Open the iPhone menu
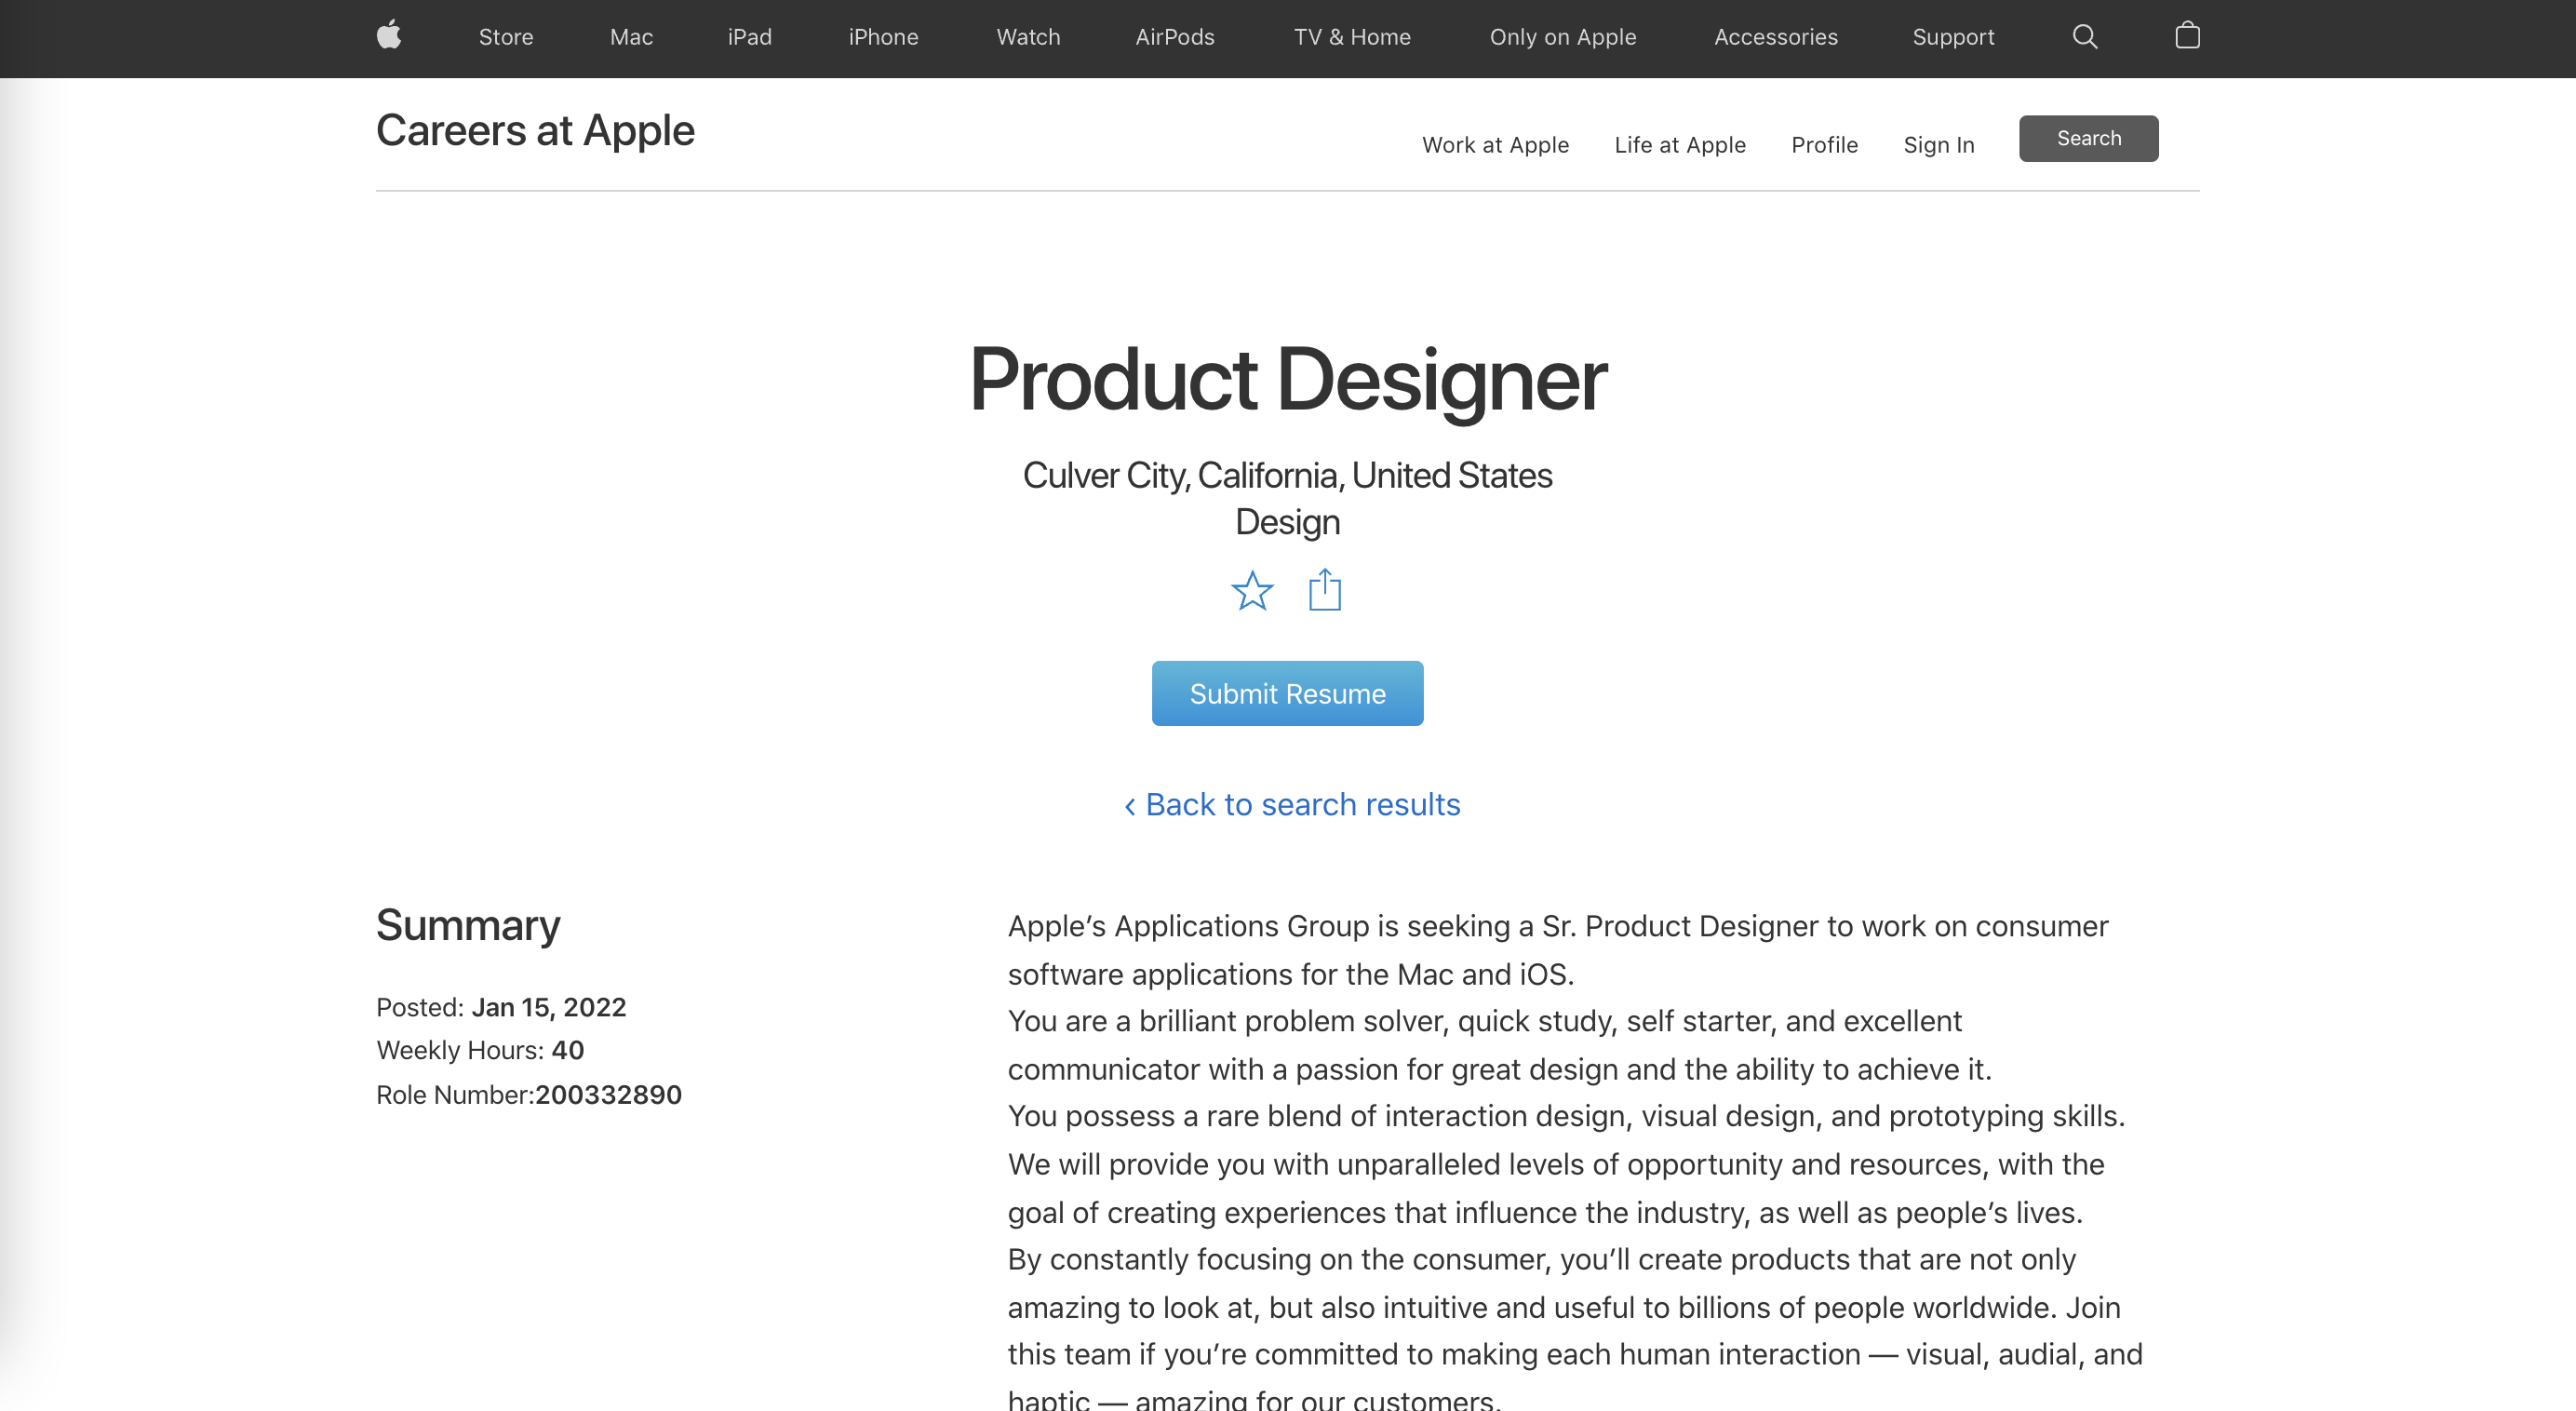Viewport: 2576px width, 1411px height. click(x=883, y=37)
